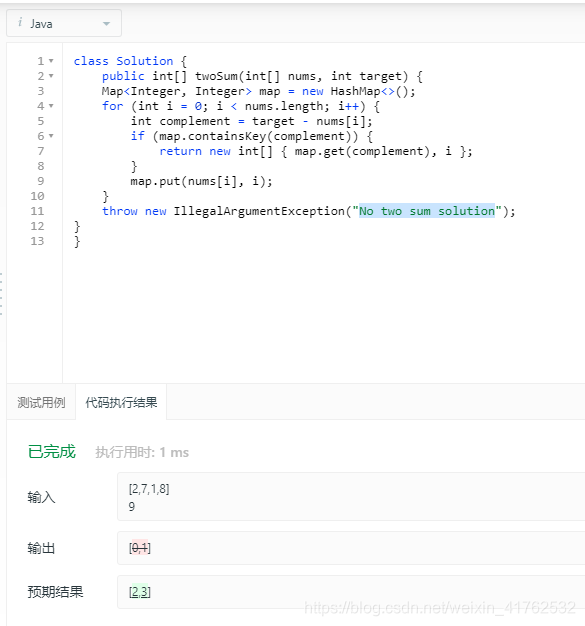Image resolution: width=585 pixels, height=626 pixels.
Task: Click the 输出 label
Action: pyautogui.click(x=42, y=548)
